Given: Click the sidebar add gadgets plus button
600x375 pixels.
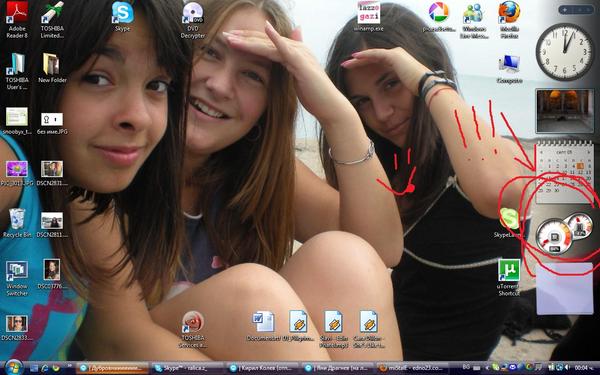Looking at the screenshot, I should [x=565, y=10].
